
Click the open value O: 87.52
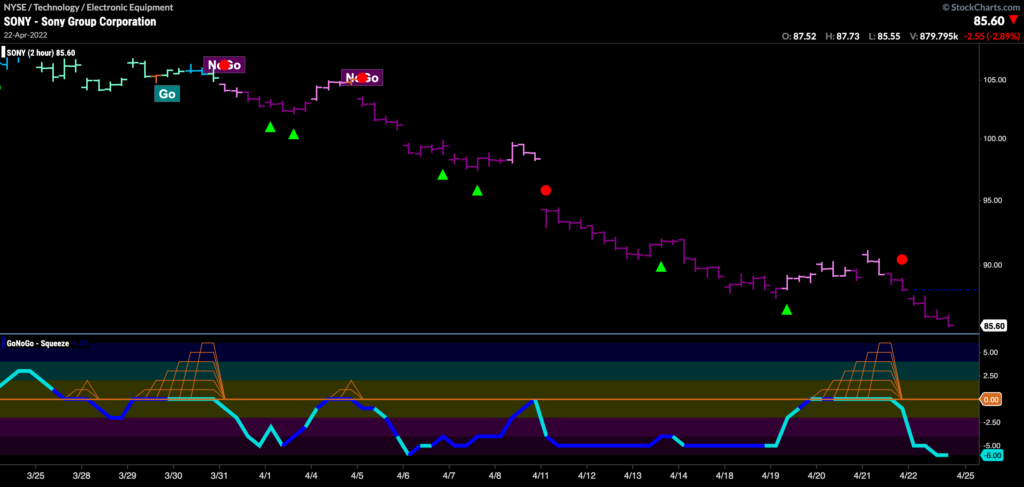click(797, 37)
